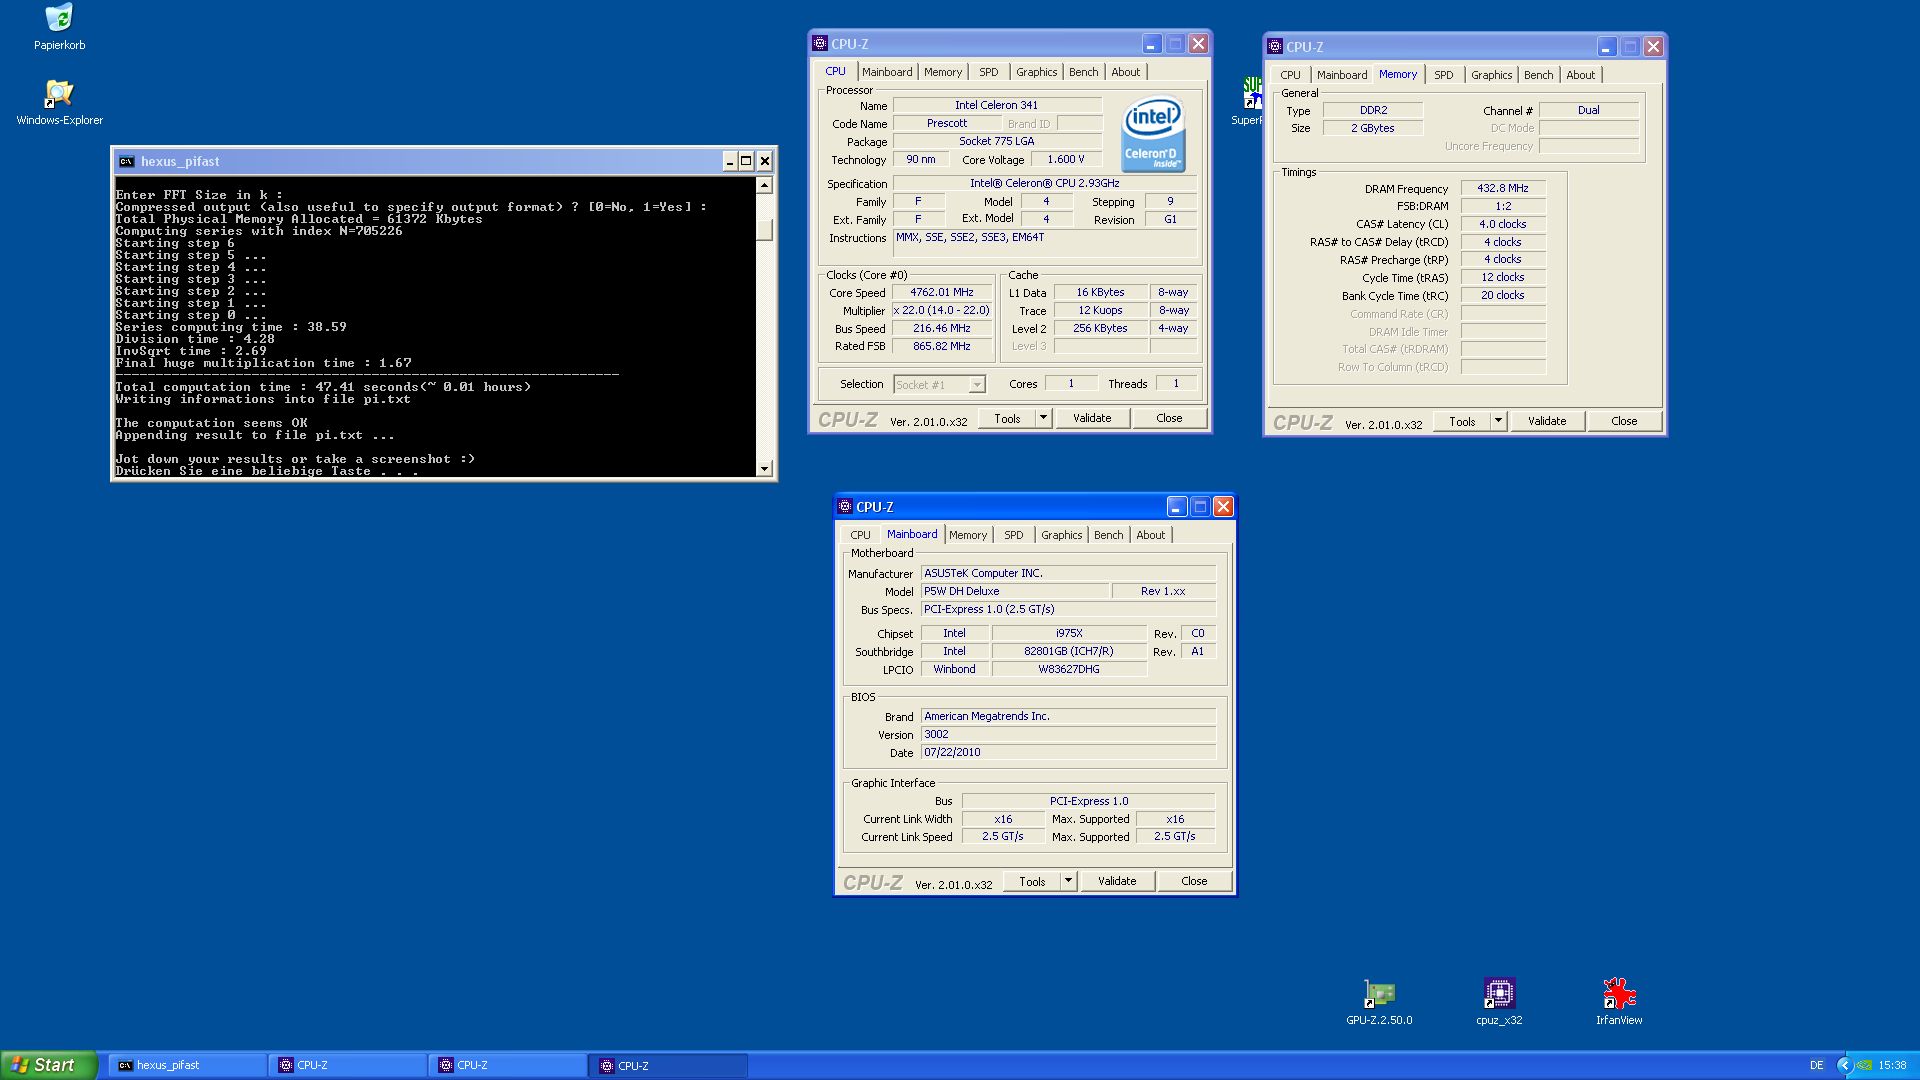Click the CAS# Latency 4.0 clocks value
This screenshot has height=1080, width=1920.
pos(1503,224)
